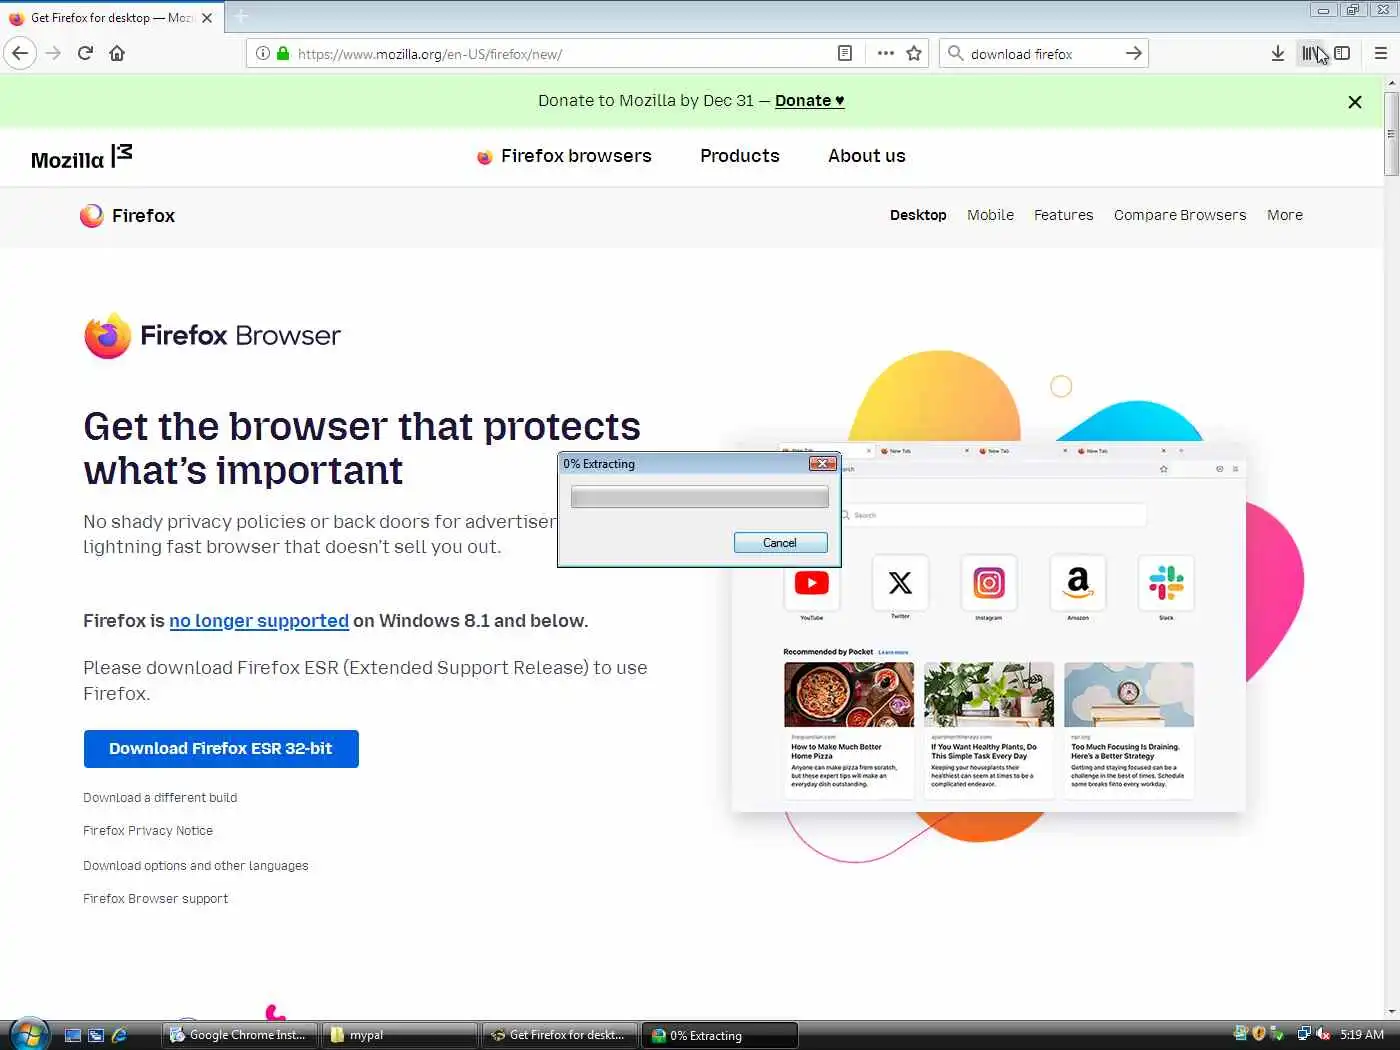Go to Features section

click(1064, 215)
